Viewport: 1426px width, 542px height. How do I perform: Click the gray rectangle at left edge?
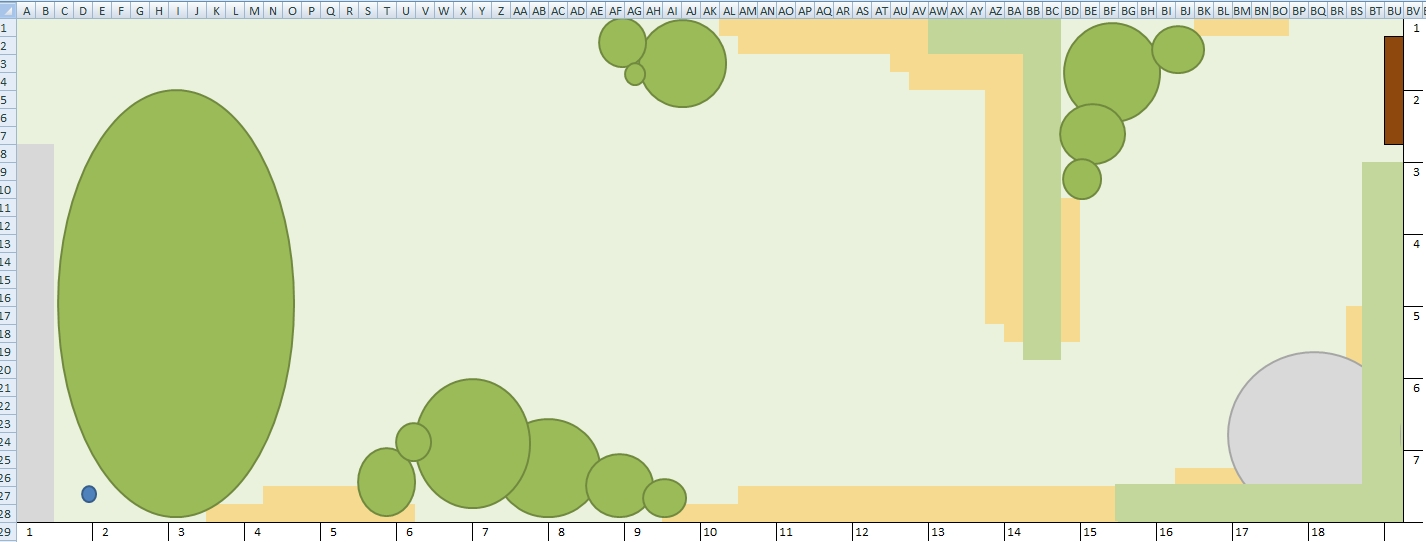point(36,330)
